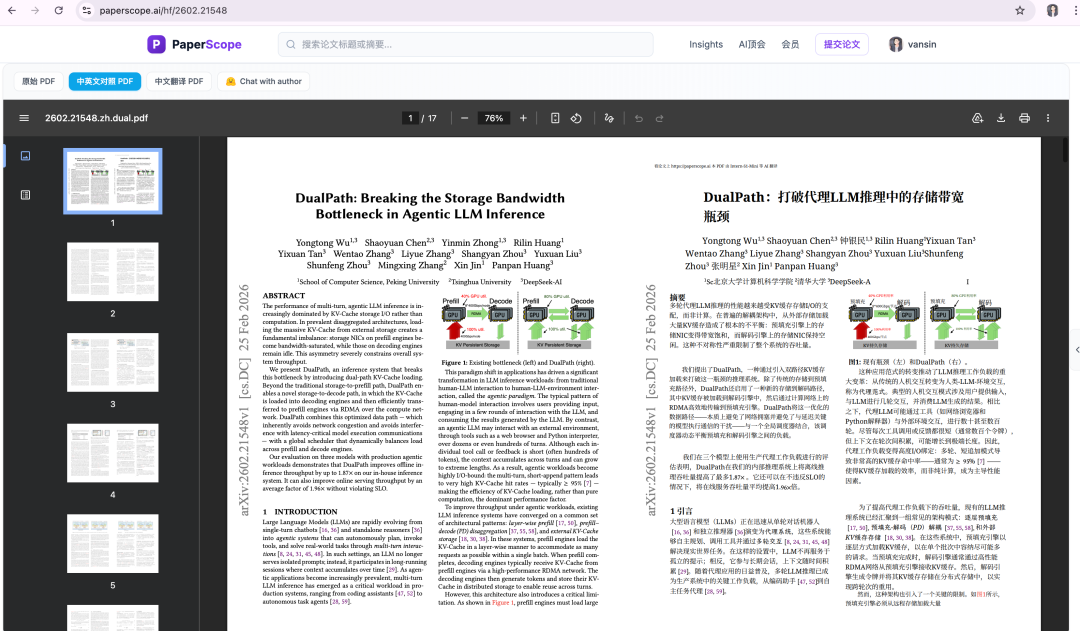Open the browser profile avatar
Screen dimensions: 1080x631
[1052, 10]
